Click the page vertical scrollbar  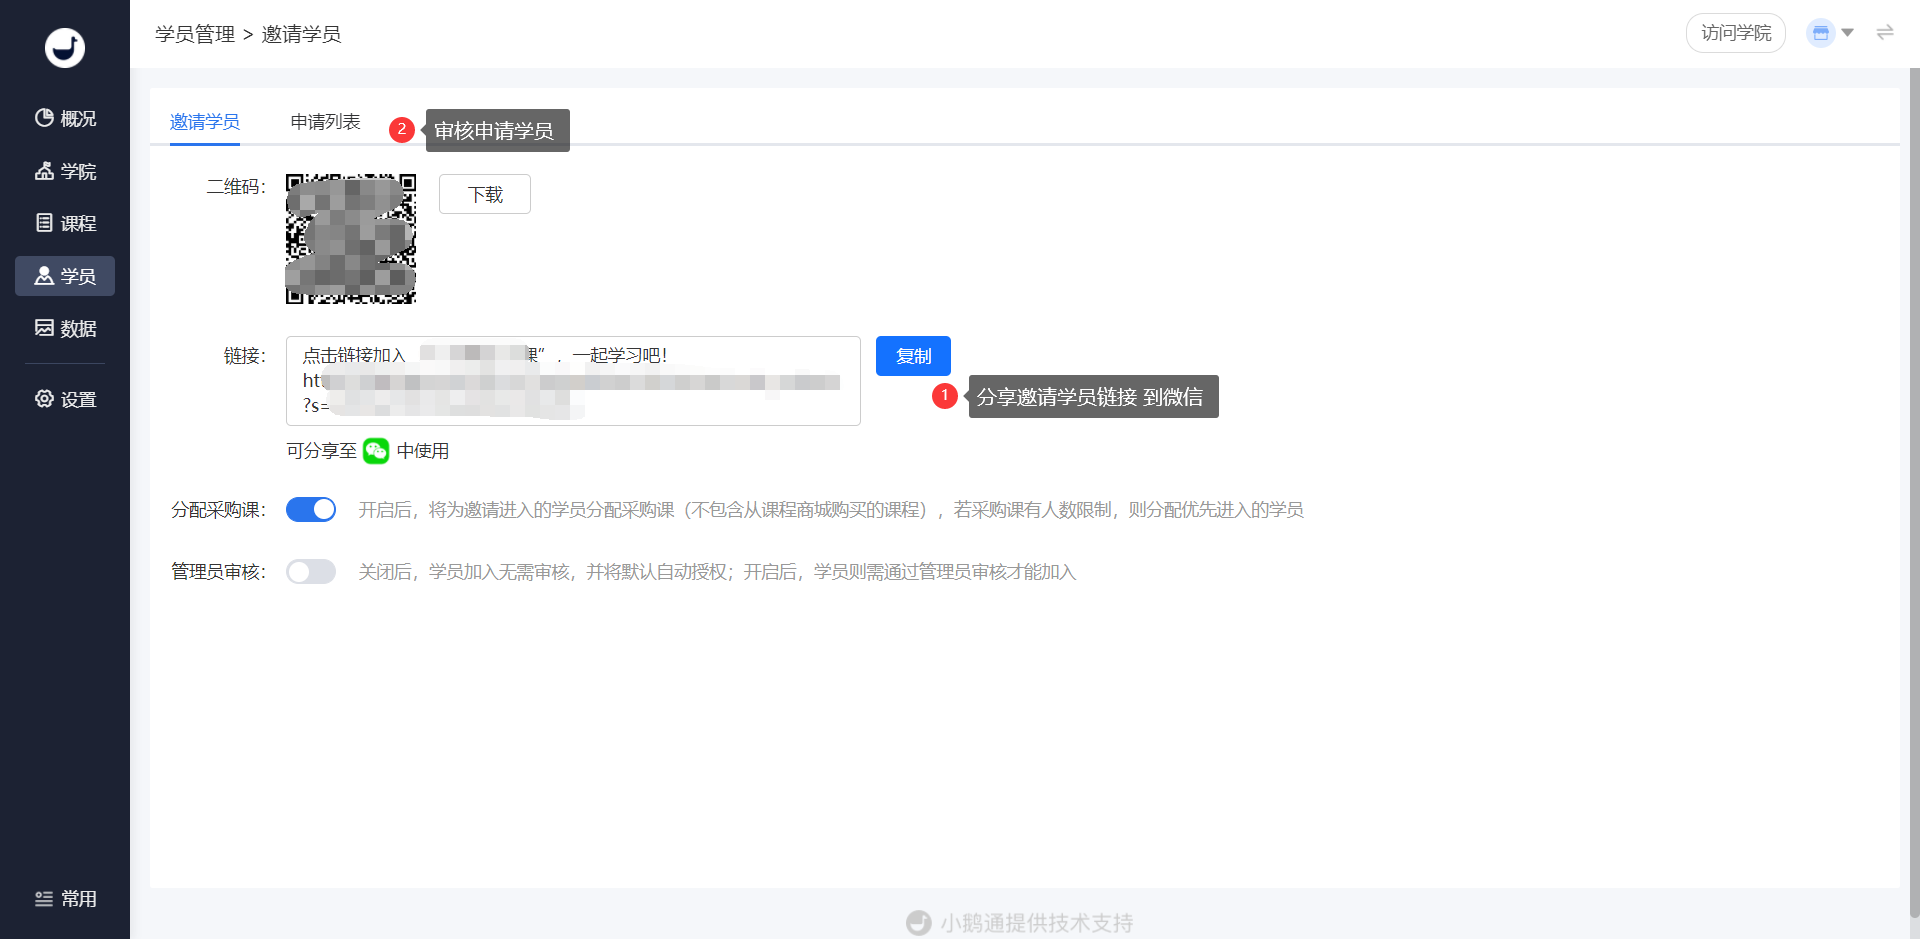point(1914,492)
